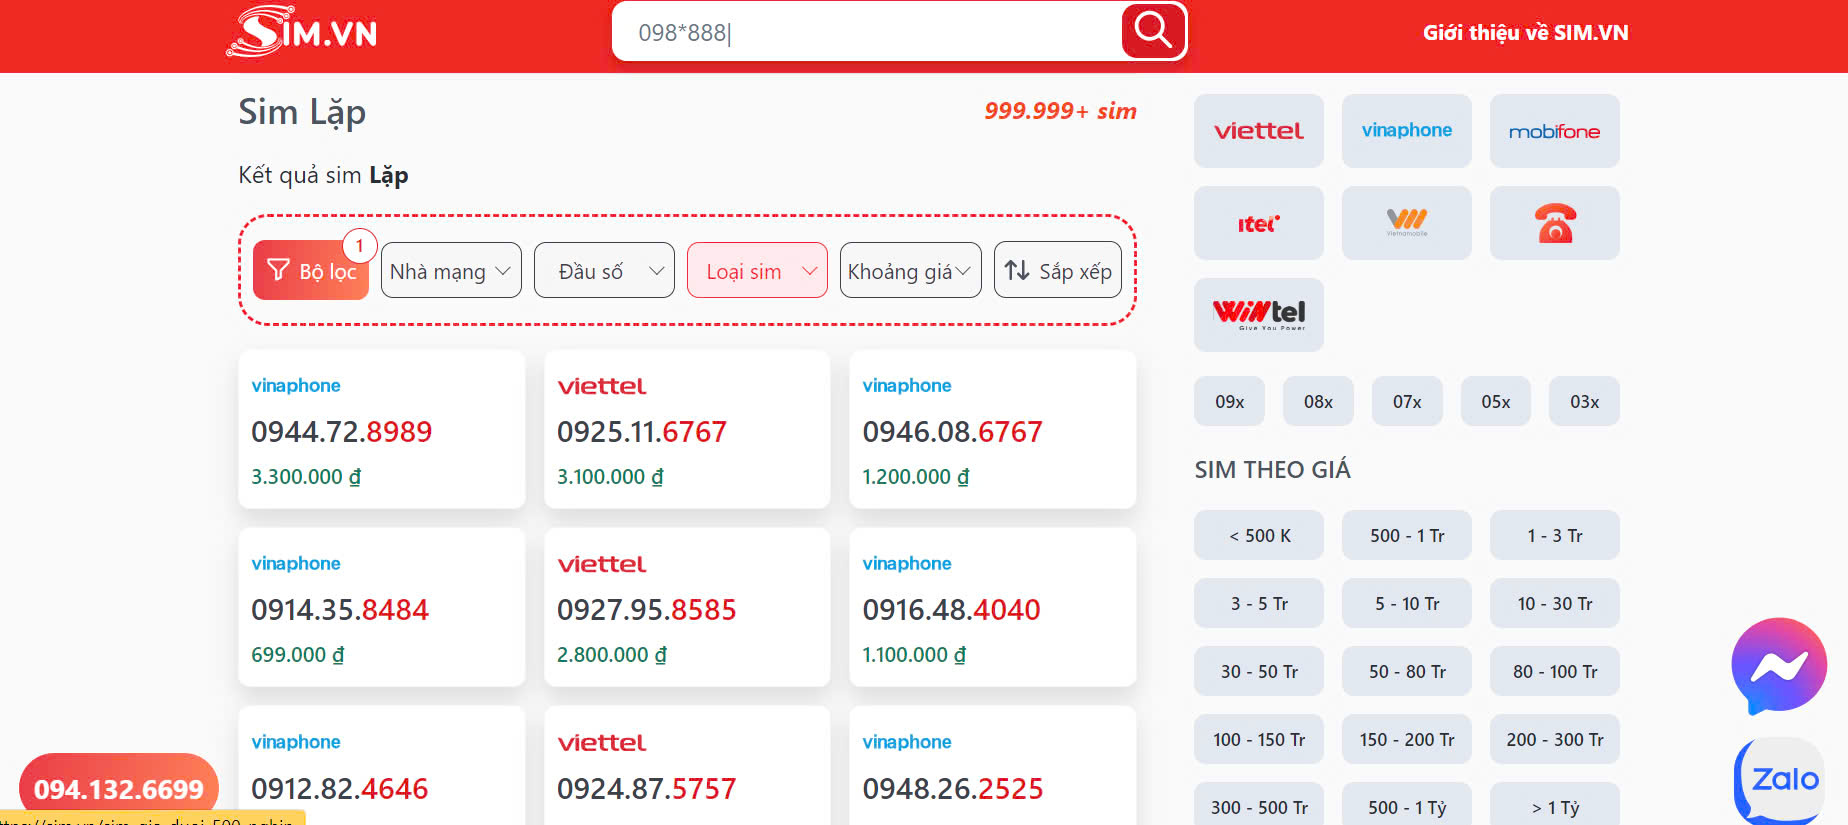This screenshot has height=825, width=1848.
Task: Click the SIM THEO GIÁ heading
Action: [1272, 469]
